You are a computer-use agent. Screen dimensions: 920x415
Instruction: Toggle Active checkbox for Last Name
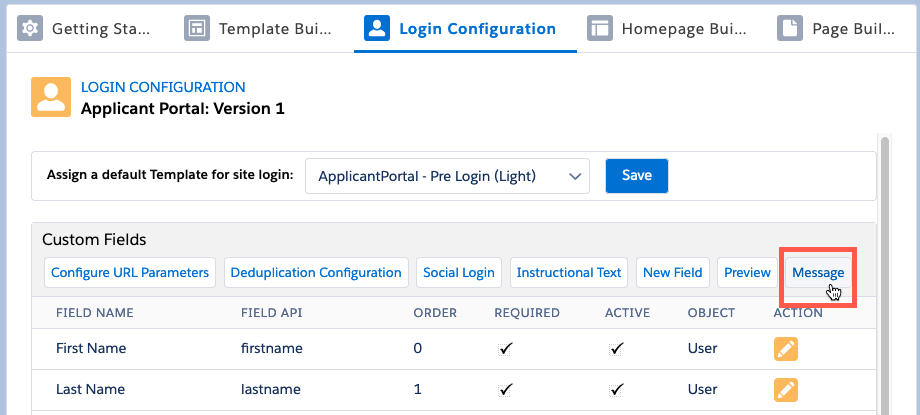coord(617,389)
